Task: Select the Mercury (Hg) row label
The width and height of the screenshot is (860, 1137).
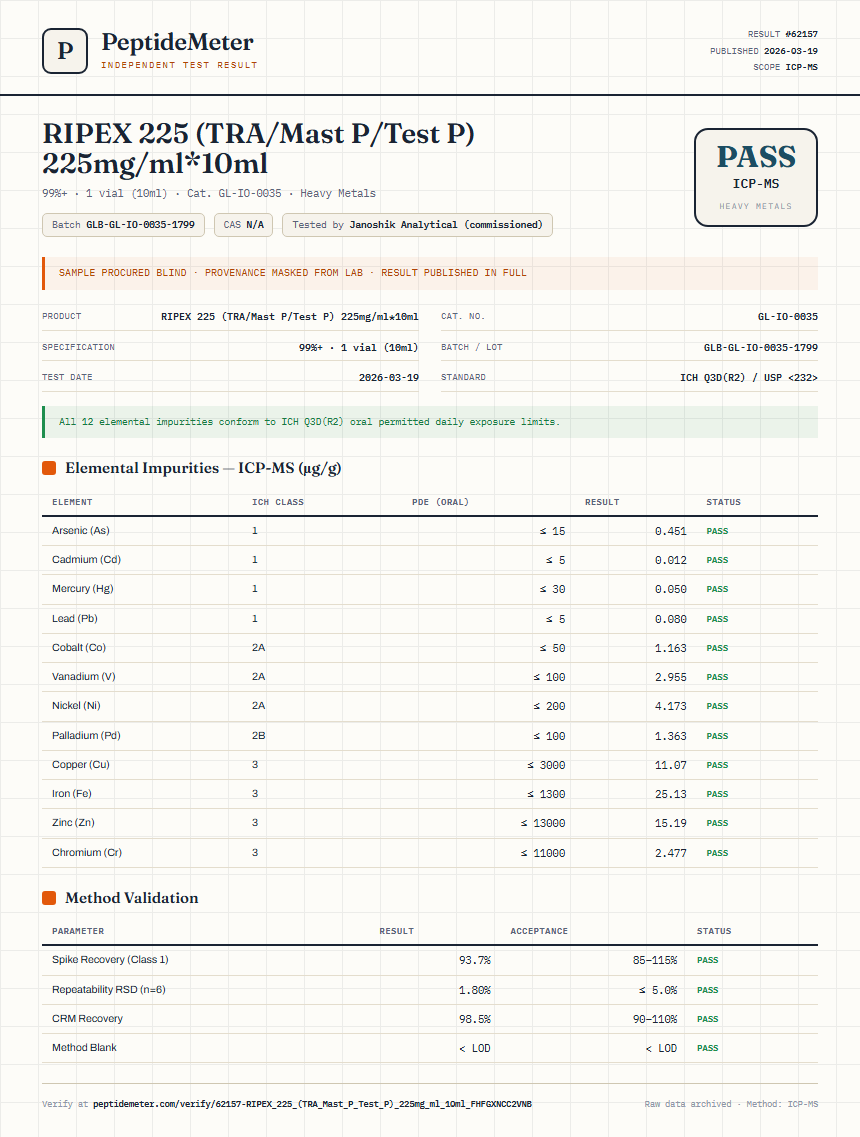Action: [83, 589]
